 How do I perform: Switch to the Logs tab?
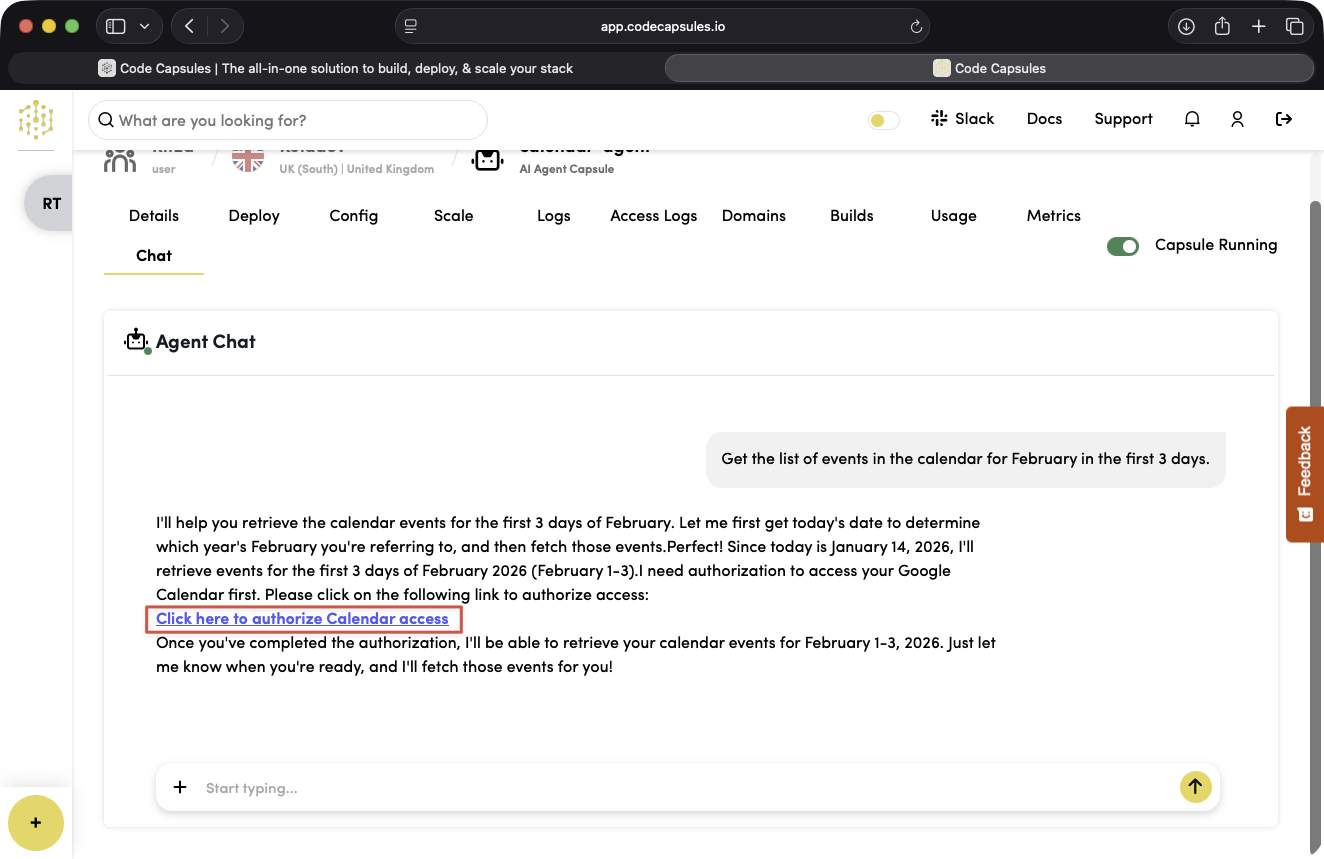point(553,216)
